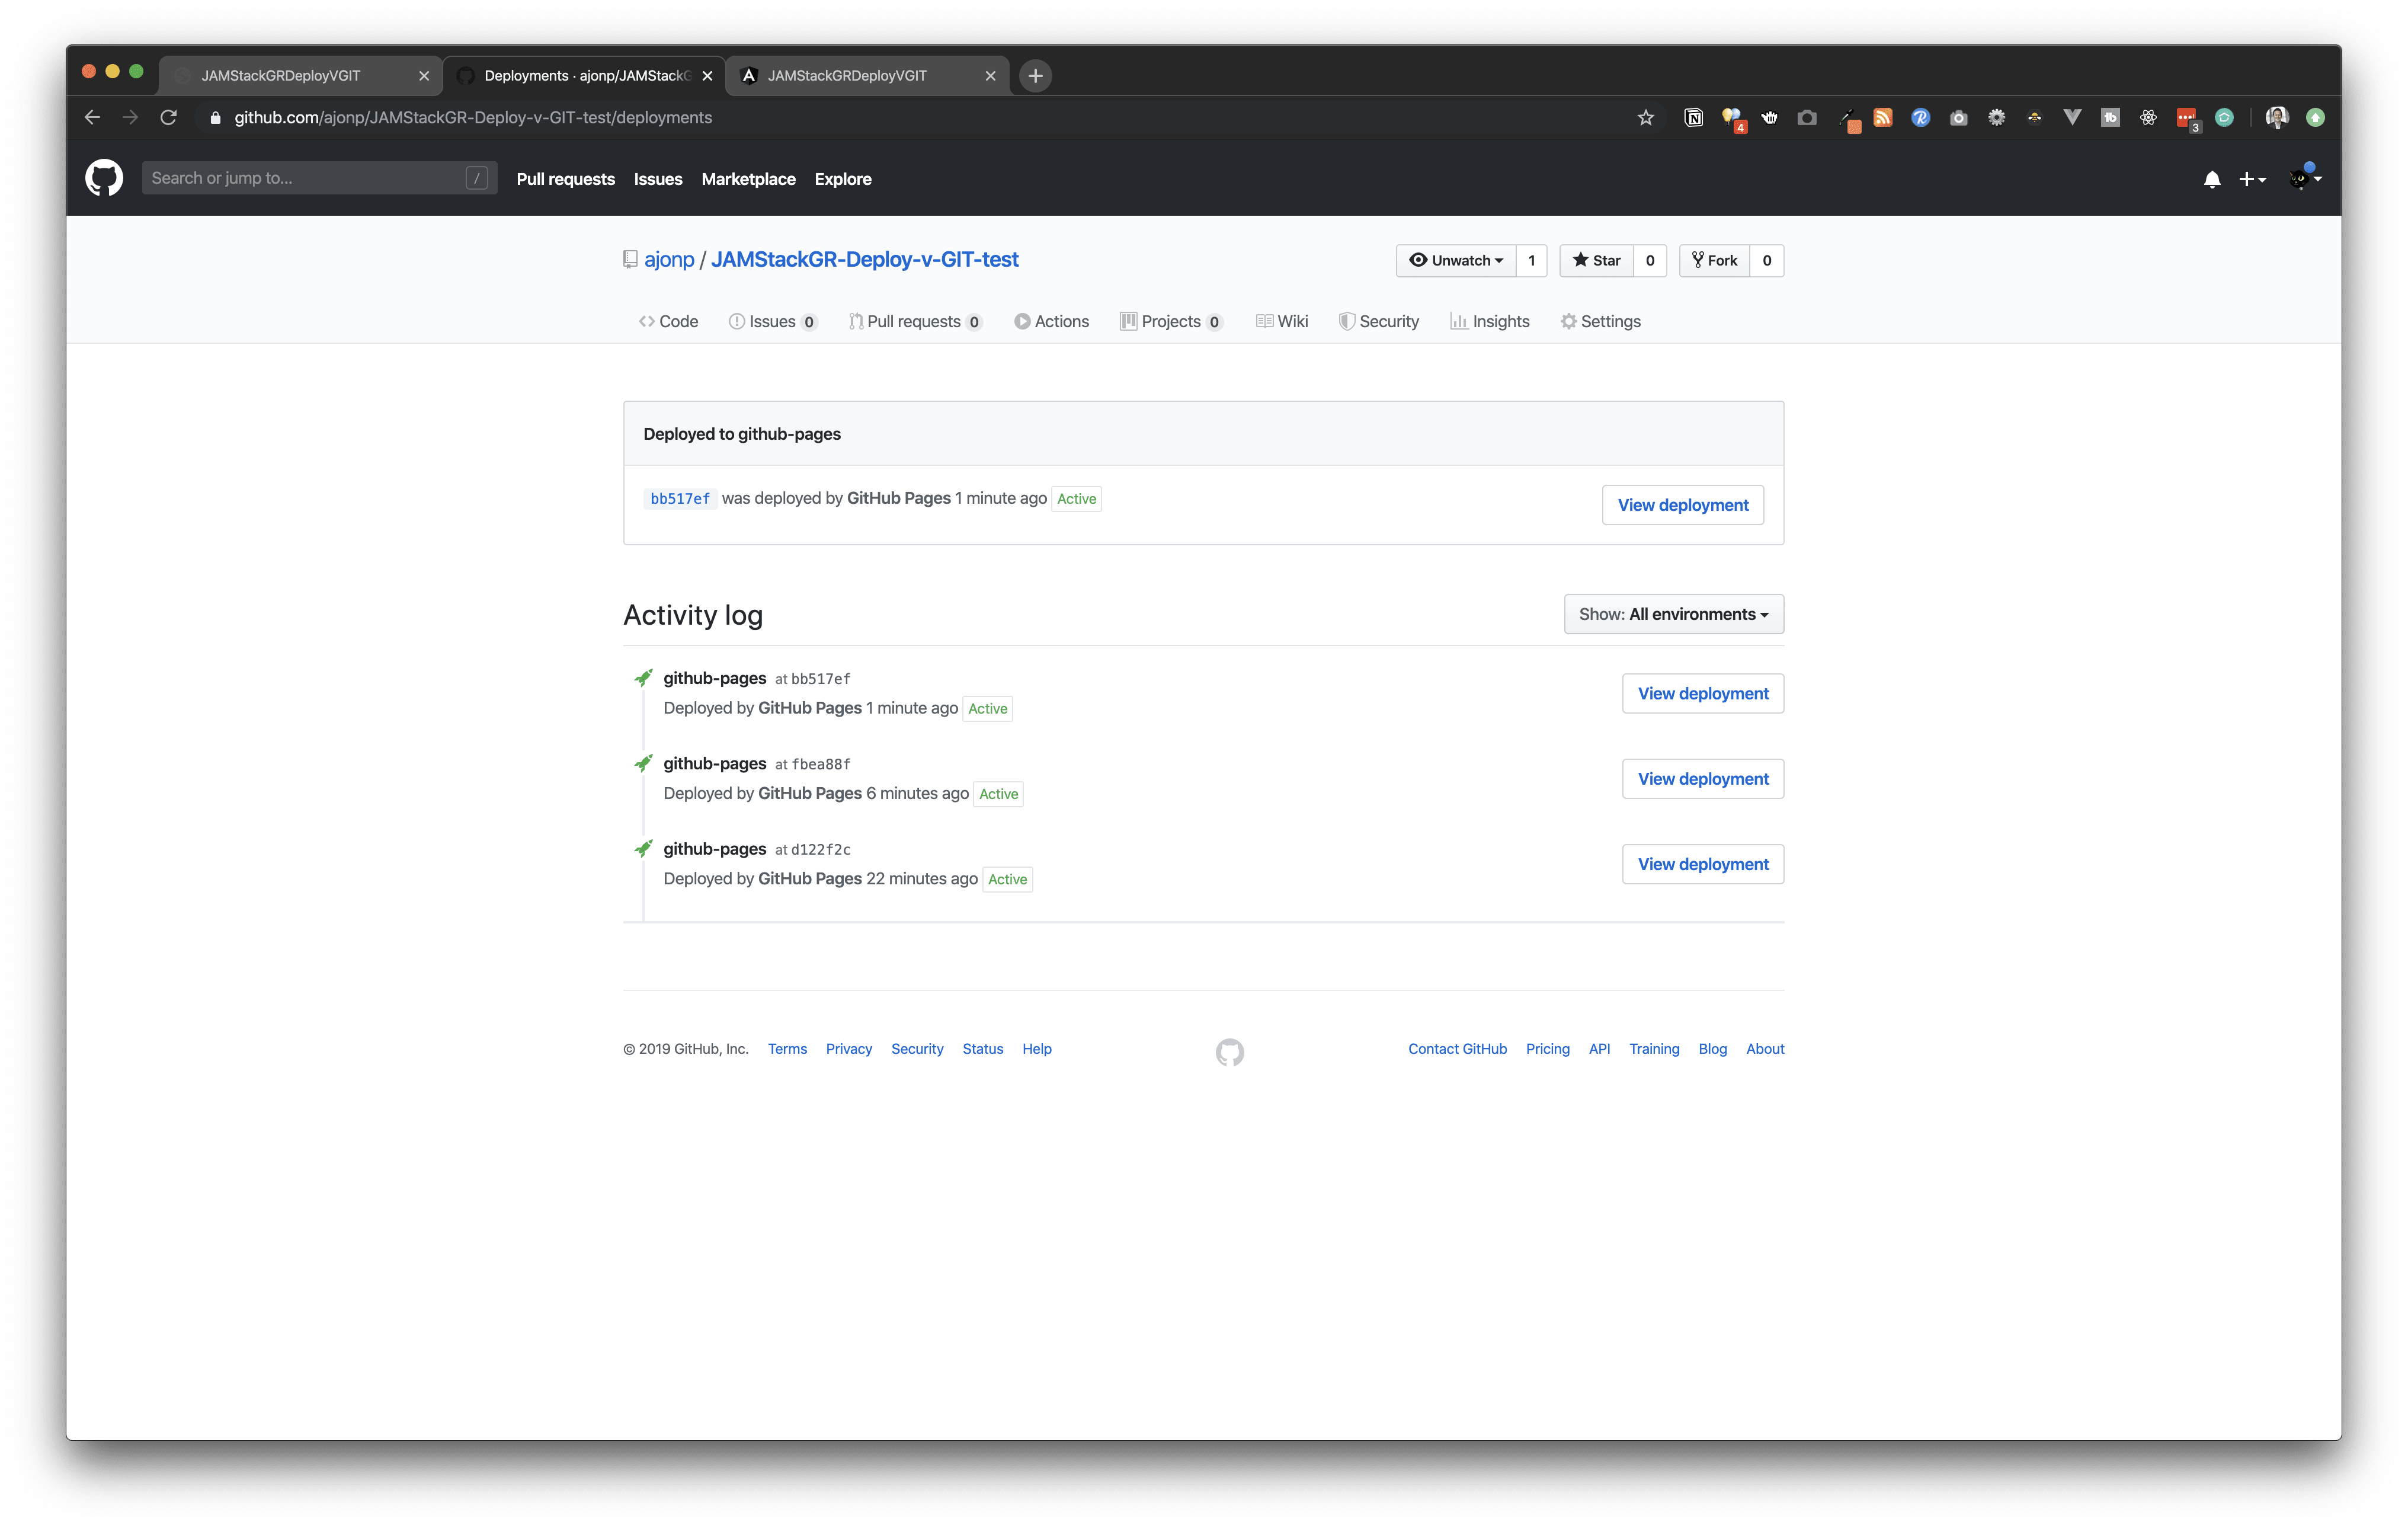Click the Notion extension icon
Image resolution: width=2408 pixels, height=1528 pixels.
click(x=1693, y=117)
